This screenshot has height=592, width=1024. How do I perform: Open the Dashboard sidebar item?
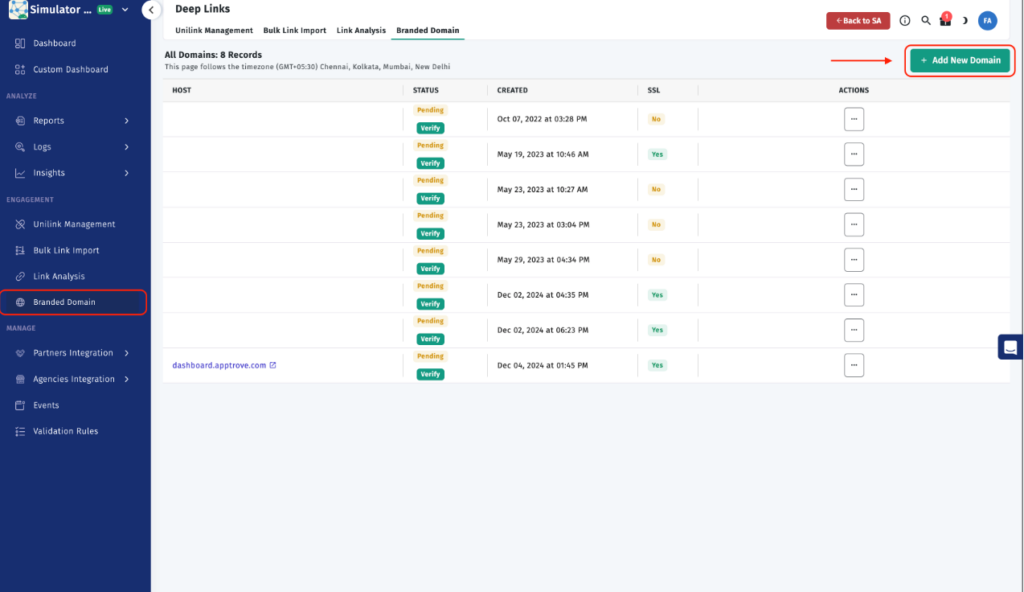[x=54, y=43]
